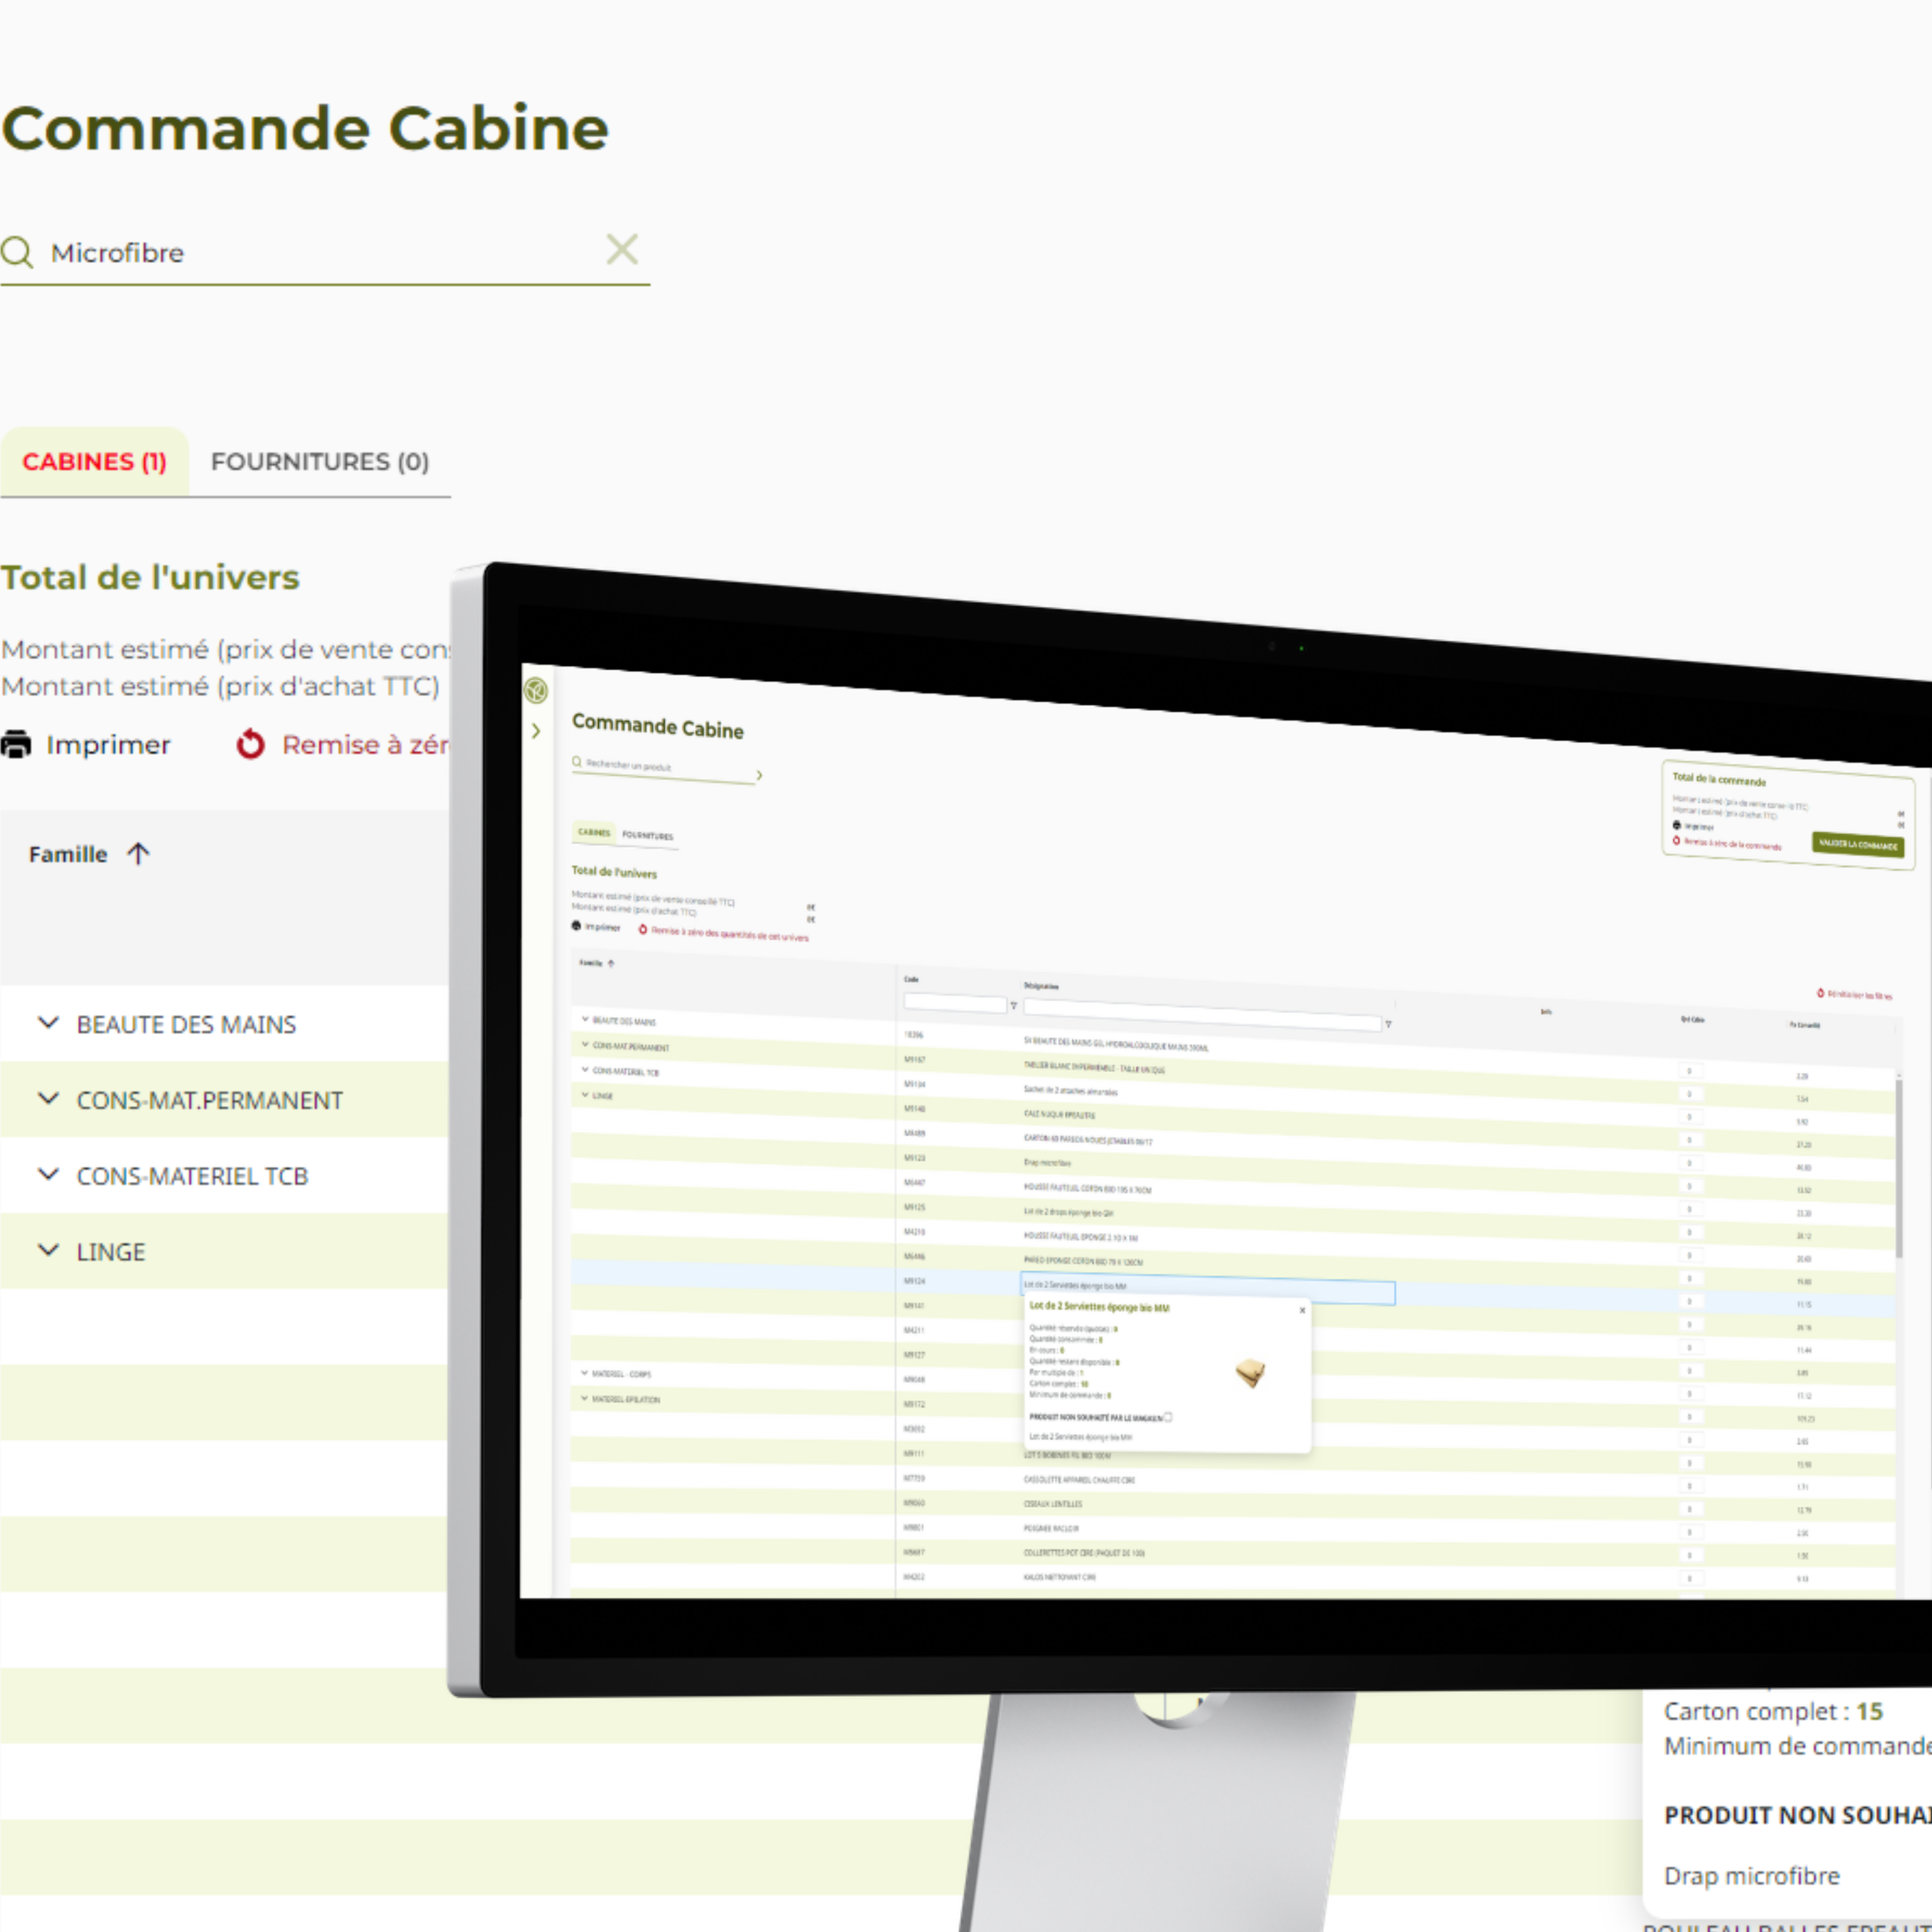Clear the Microfibre search with the X icon

[622, 249]
